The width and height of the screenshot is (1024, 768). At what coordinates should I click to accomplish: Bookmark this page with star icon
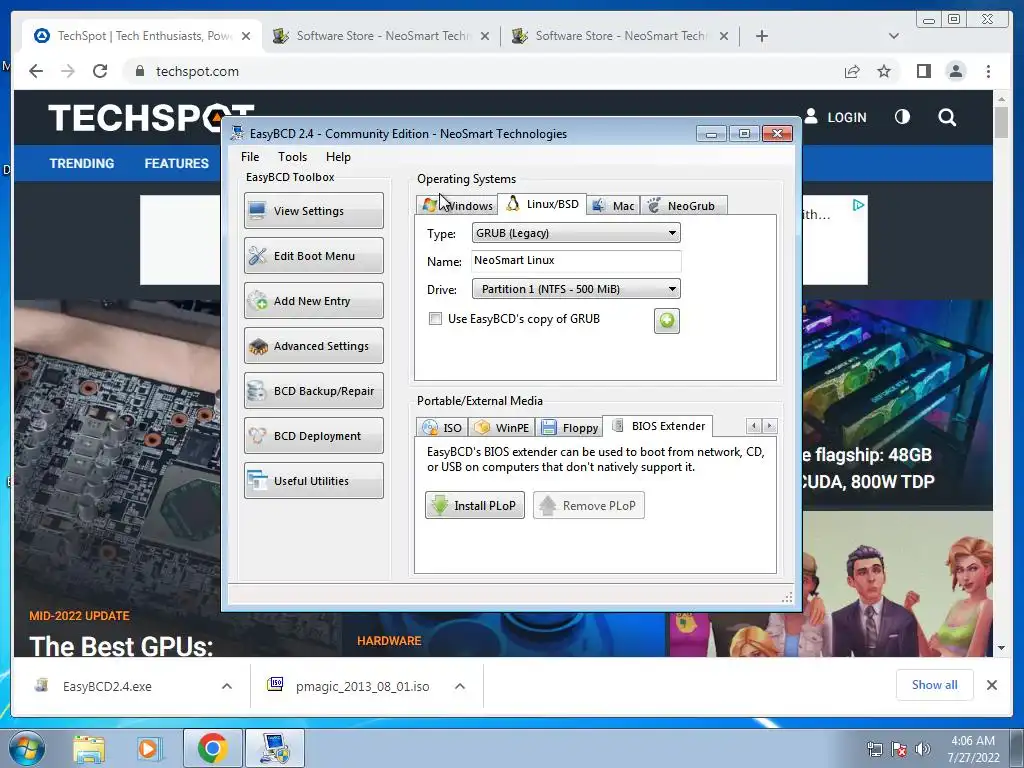click(884, 71)
